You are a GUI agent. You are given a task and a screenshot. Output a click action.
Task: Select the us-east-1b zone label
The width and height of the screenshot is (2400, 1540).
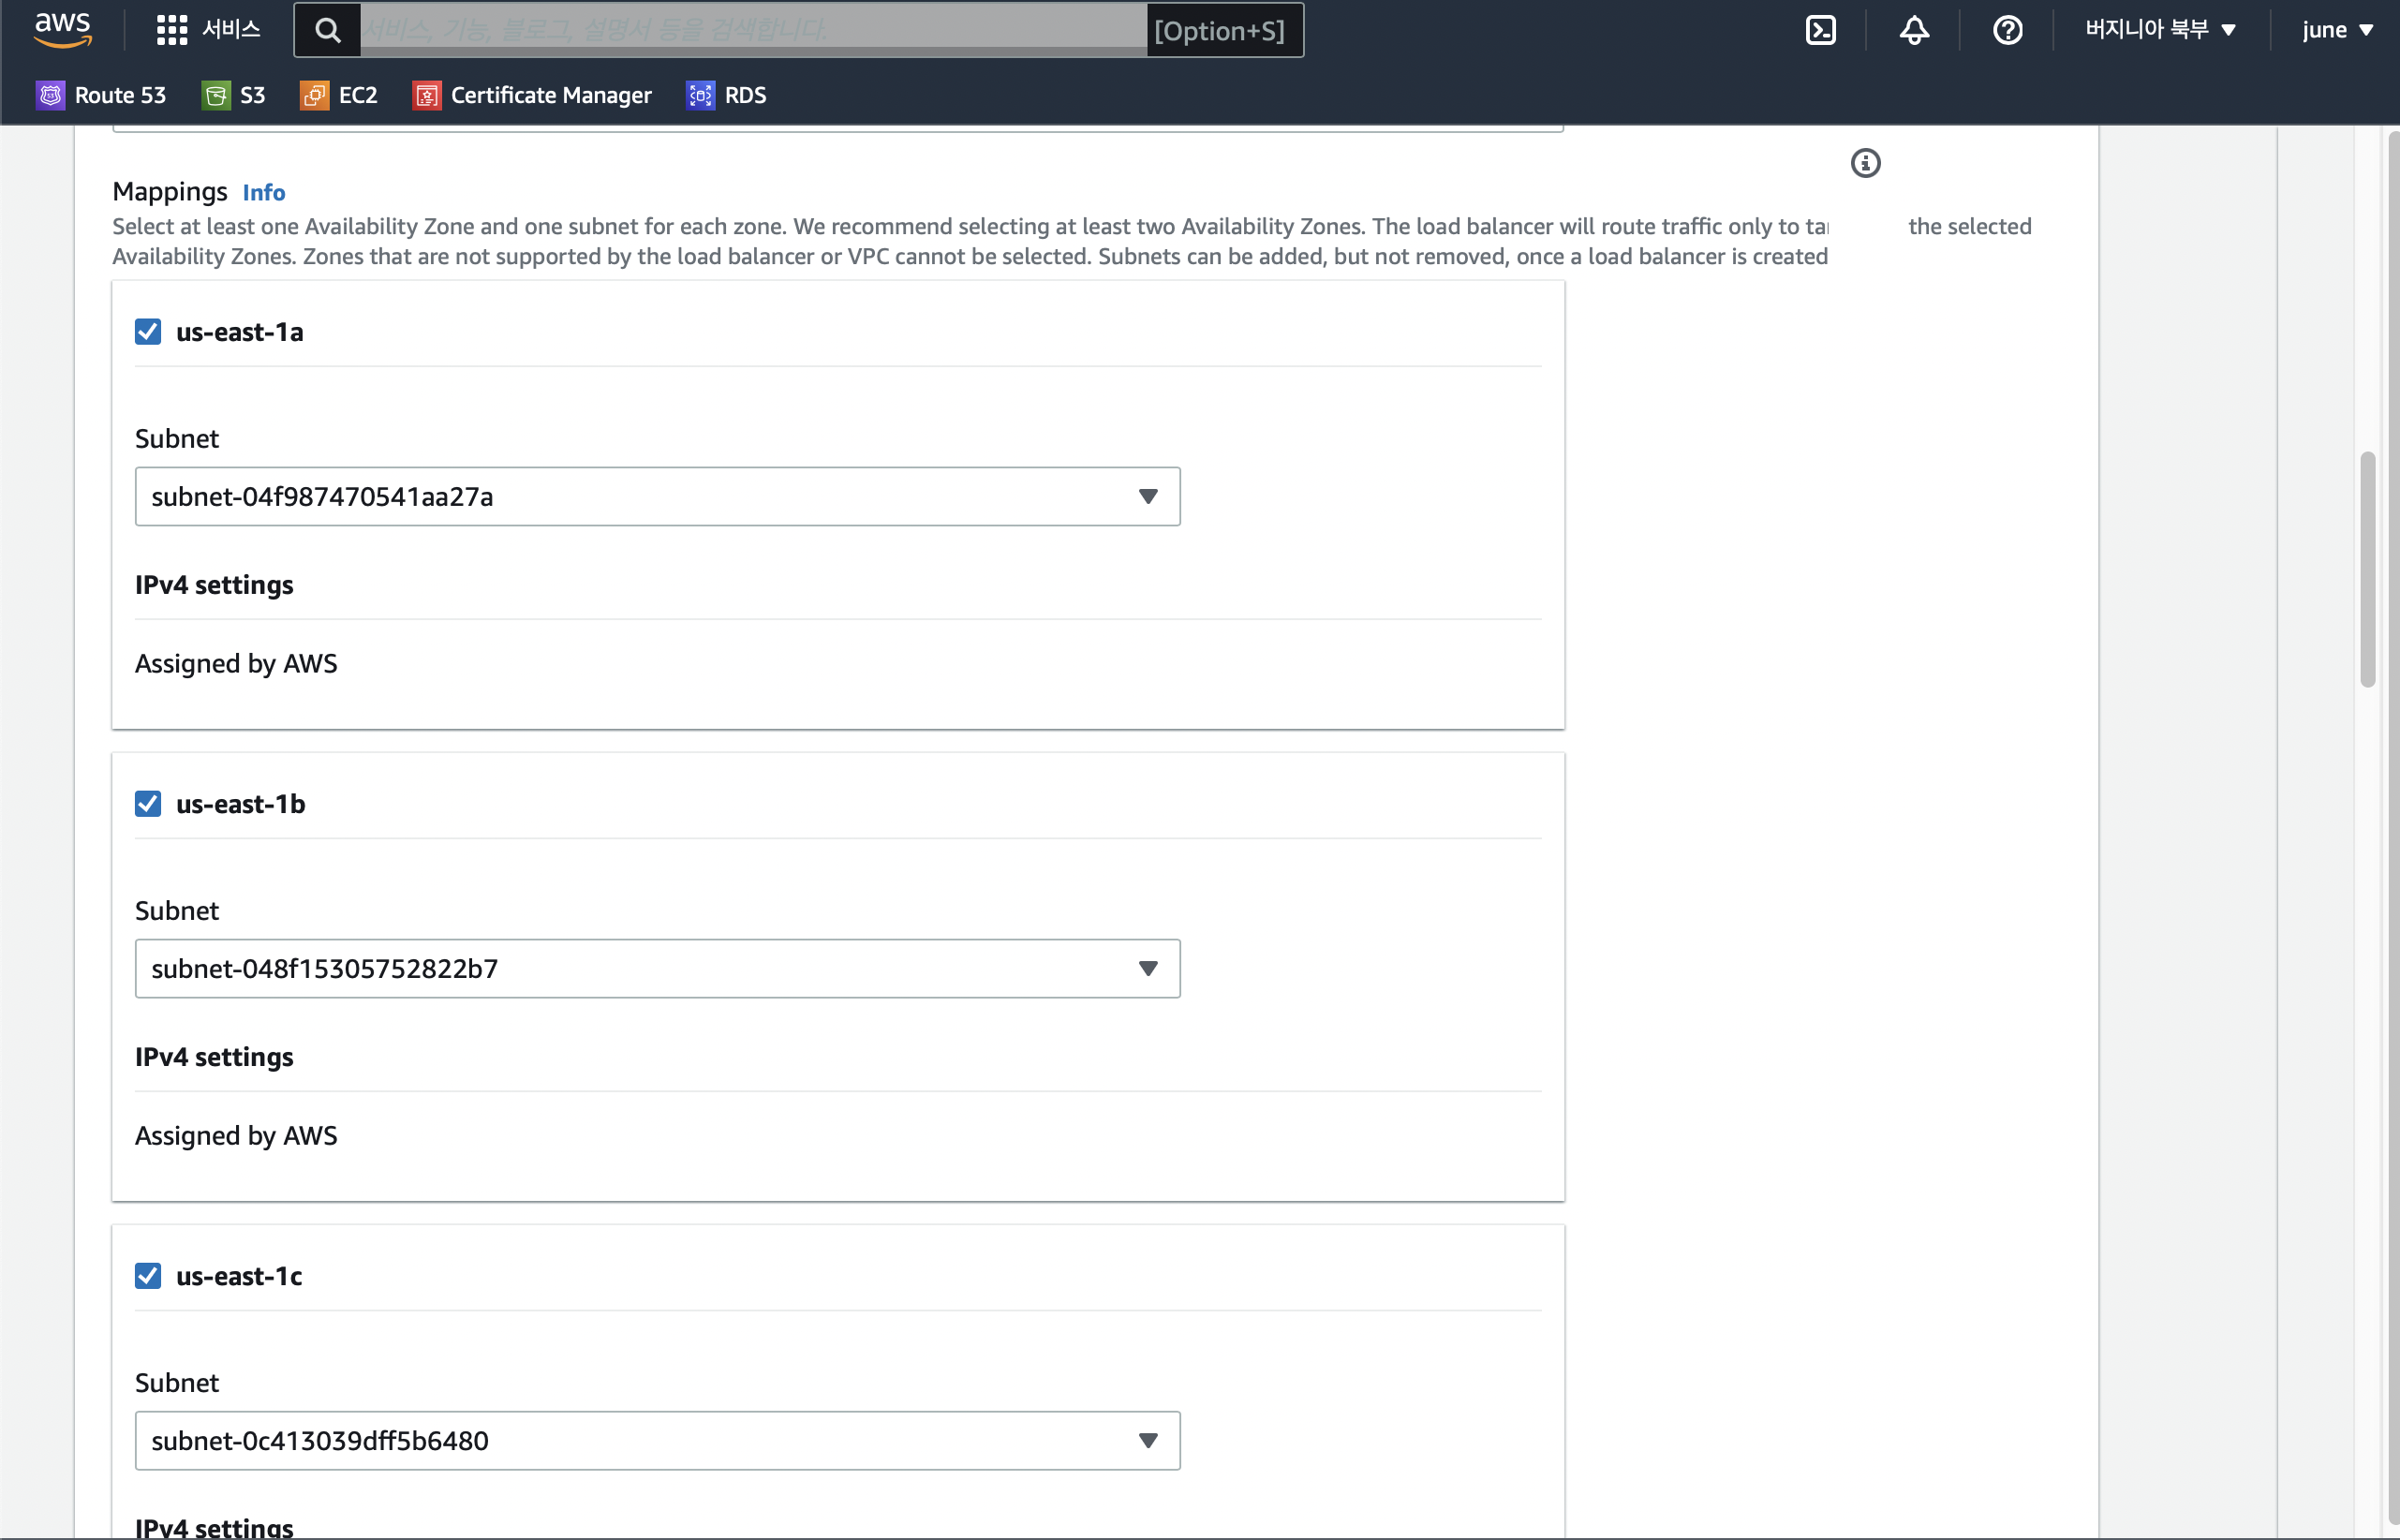(241, 803)
